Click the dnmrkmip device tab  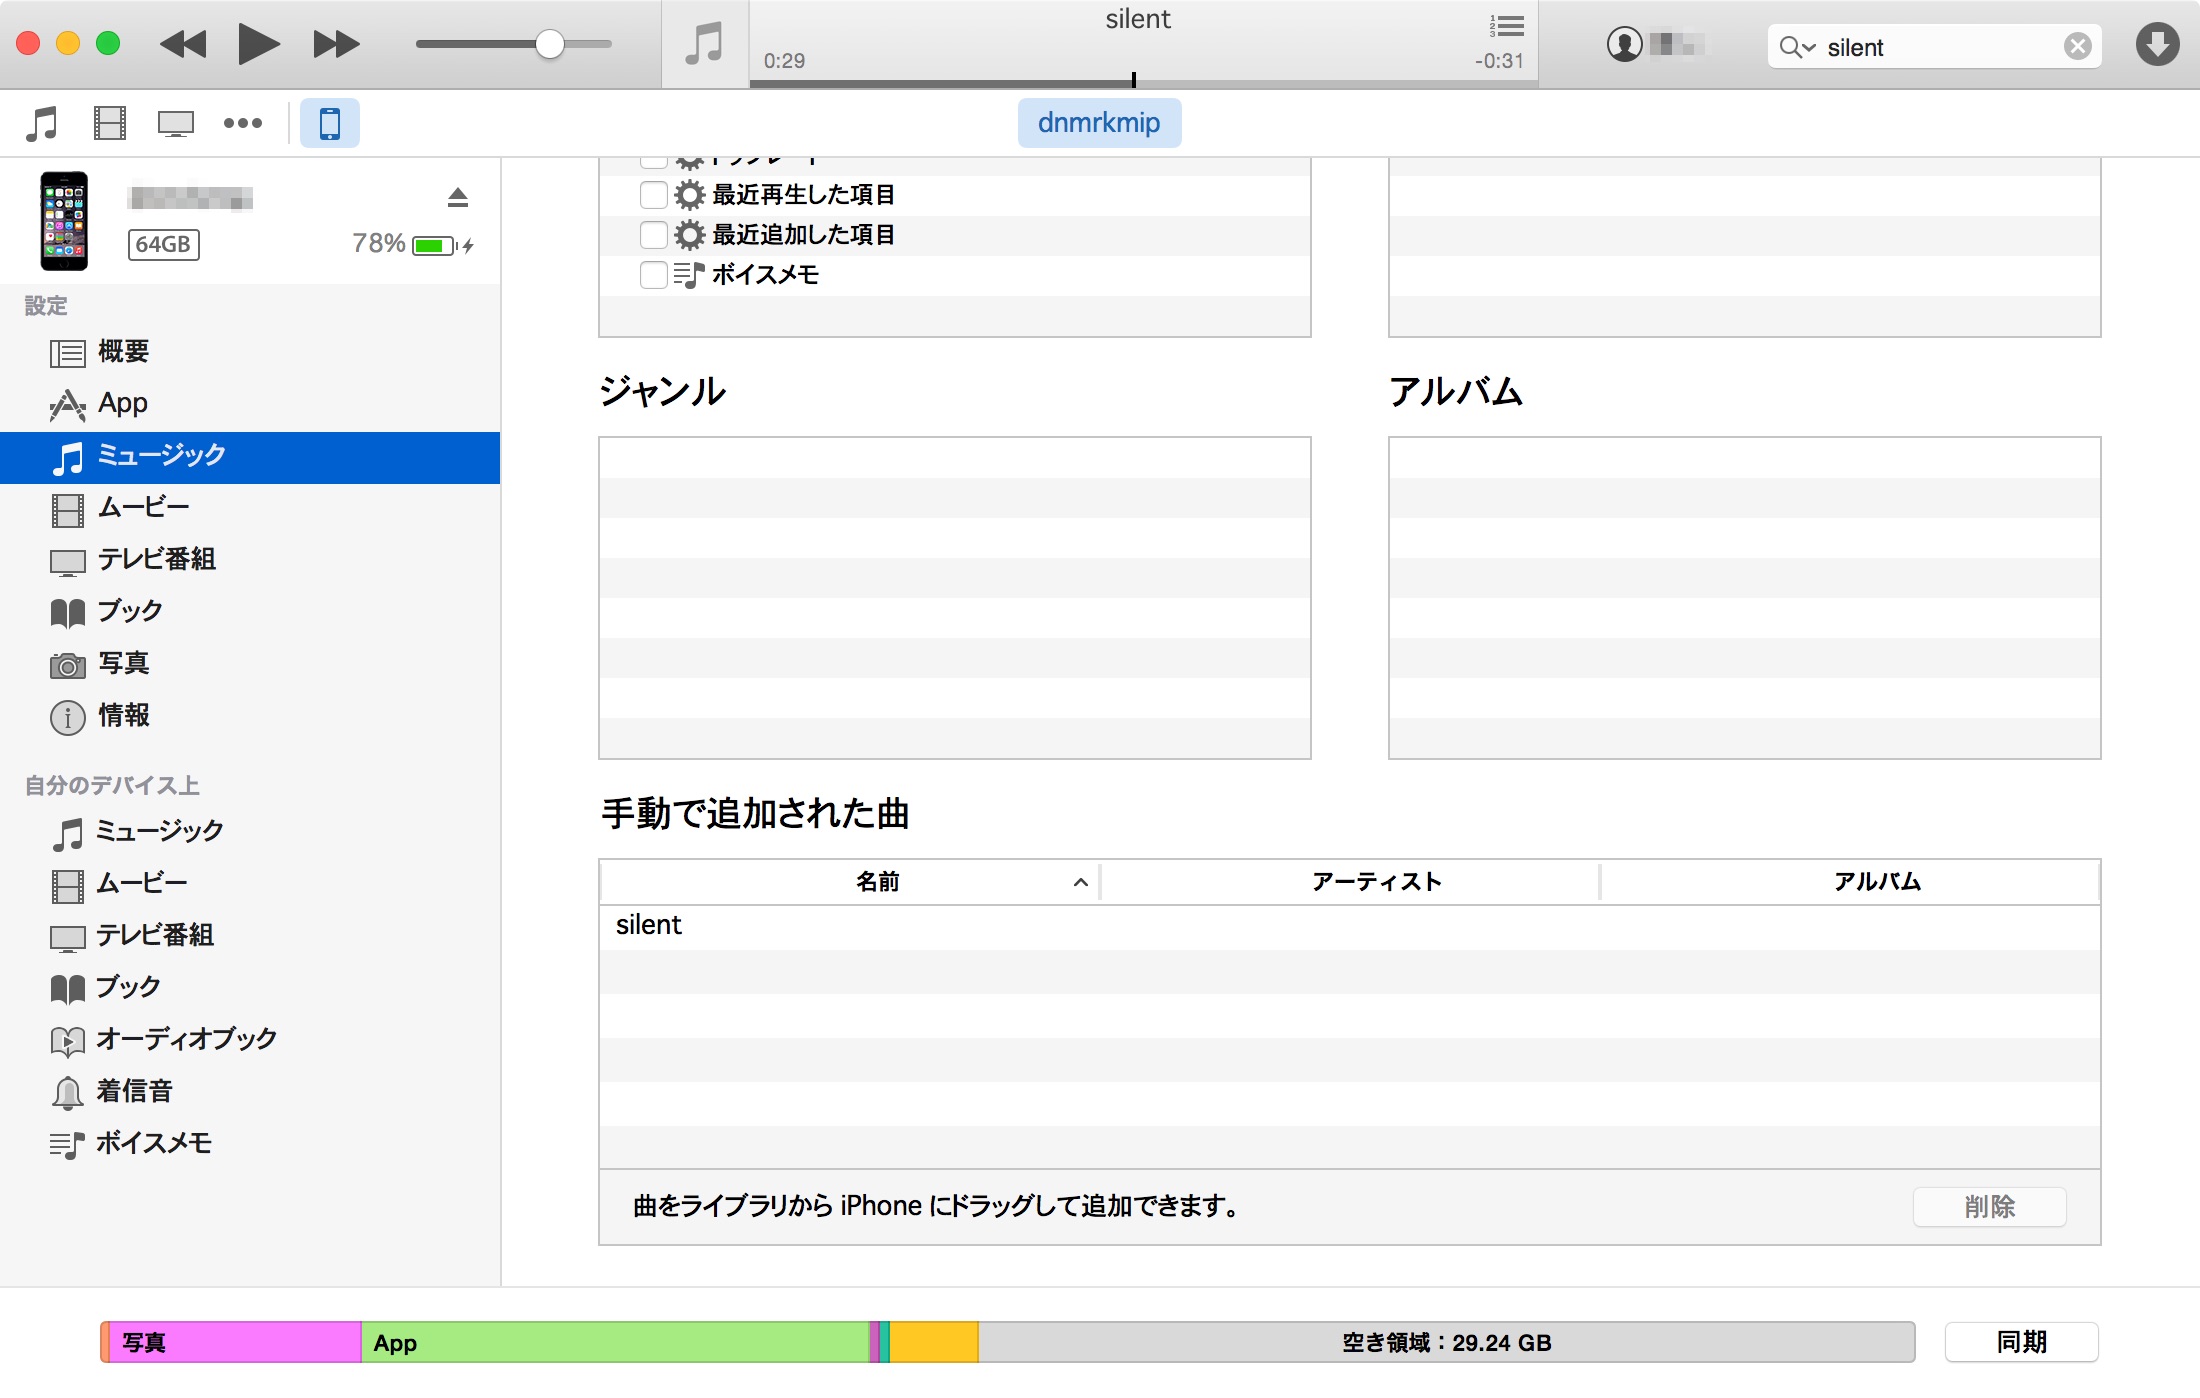tap(1099, 123)
